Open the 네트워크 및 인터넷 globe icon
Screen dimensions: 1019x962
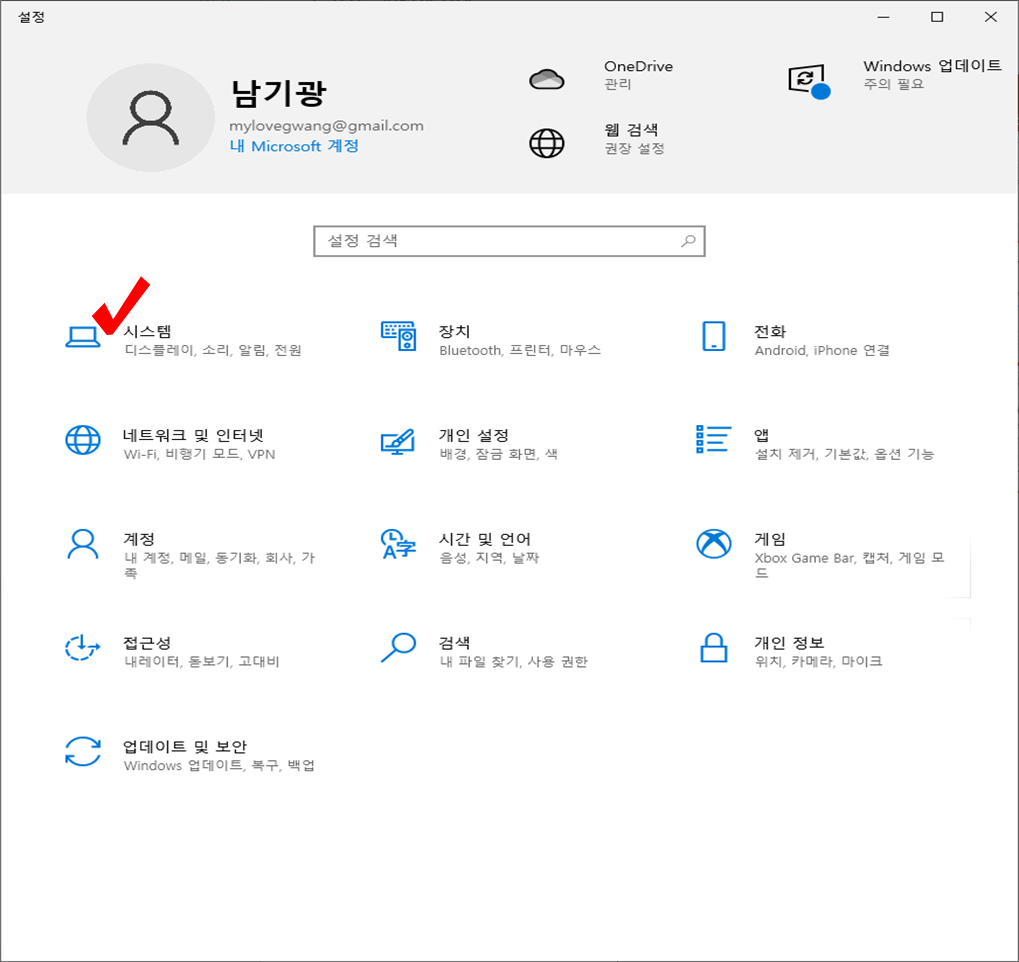click(83, 440)
